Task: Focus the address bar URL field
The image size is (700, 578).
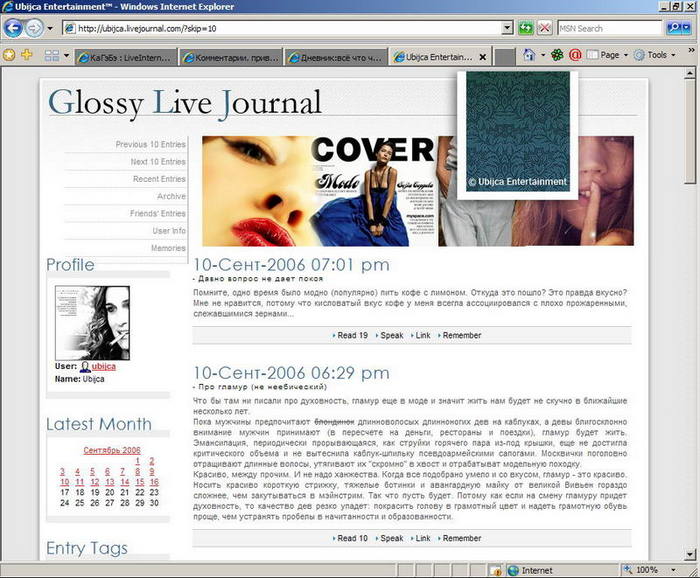Action: [288, 29]
